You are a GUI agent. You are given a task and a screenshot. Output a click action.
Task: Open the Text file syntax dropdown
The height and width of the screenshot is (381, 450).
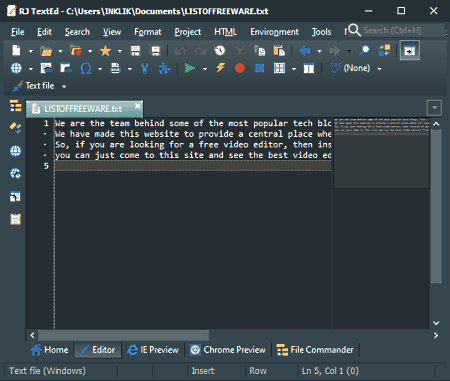tap(64, 86)
